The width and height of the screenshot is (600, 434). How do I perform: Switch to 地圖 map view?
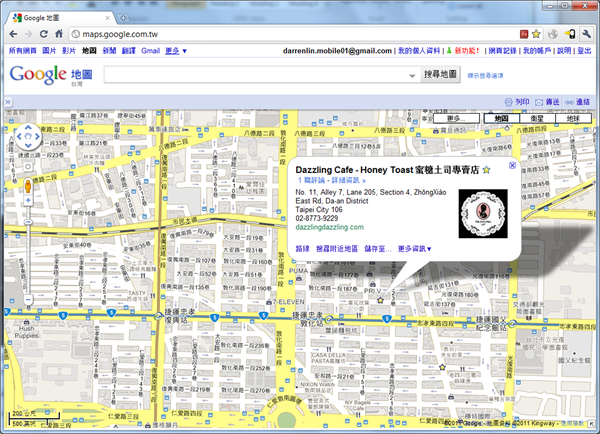tap(501, 119)
